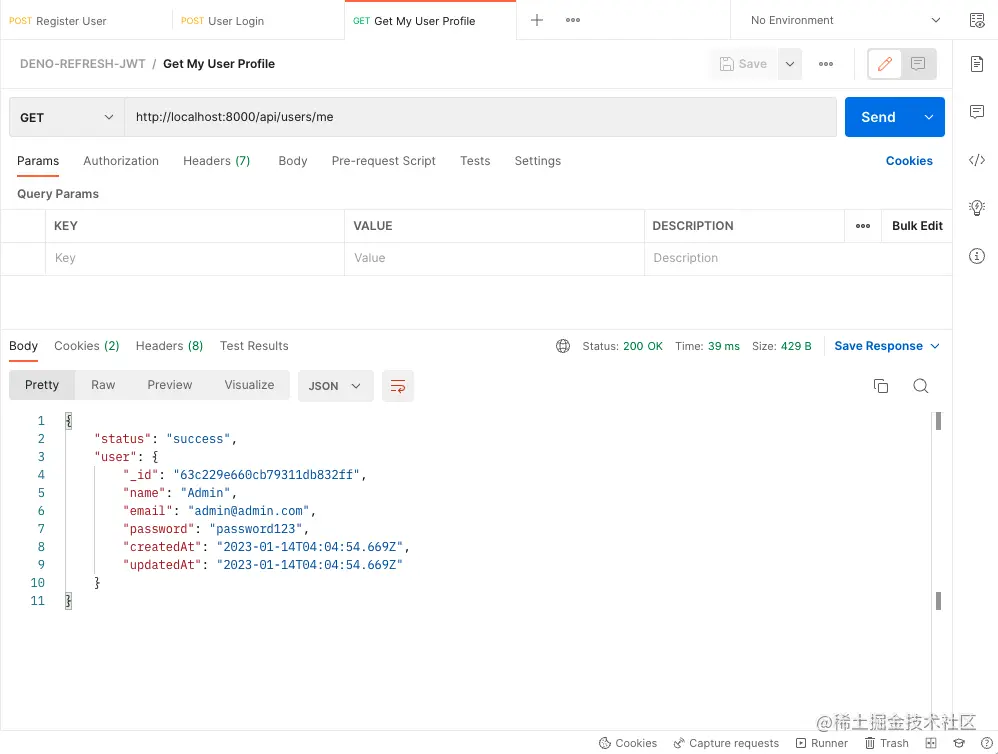
Task: Switch to edit mode with pencil icon
Action: (x=885, y=64)
